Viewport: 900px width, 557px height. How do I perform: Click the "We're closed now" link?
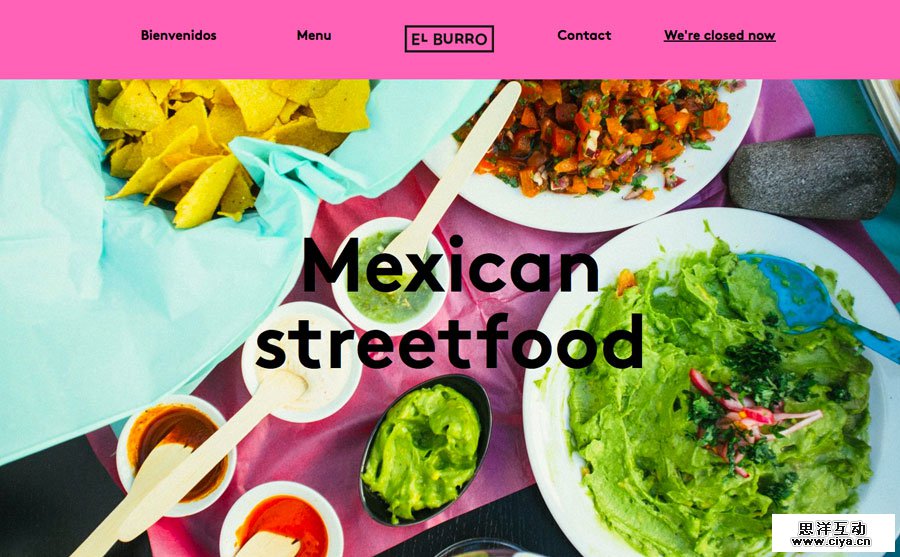coord(719,36)
